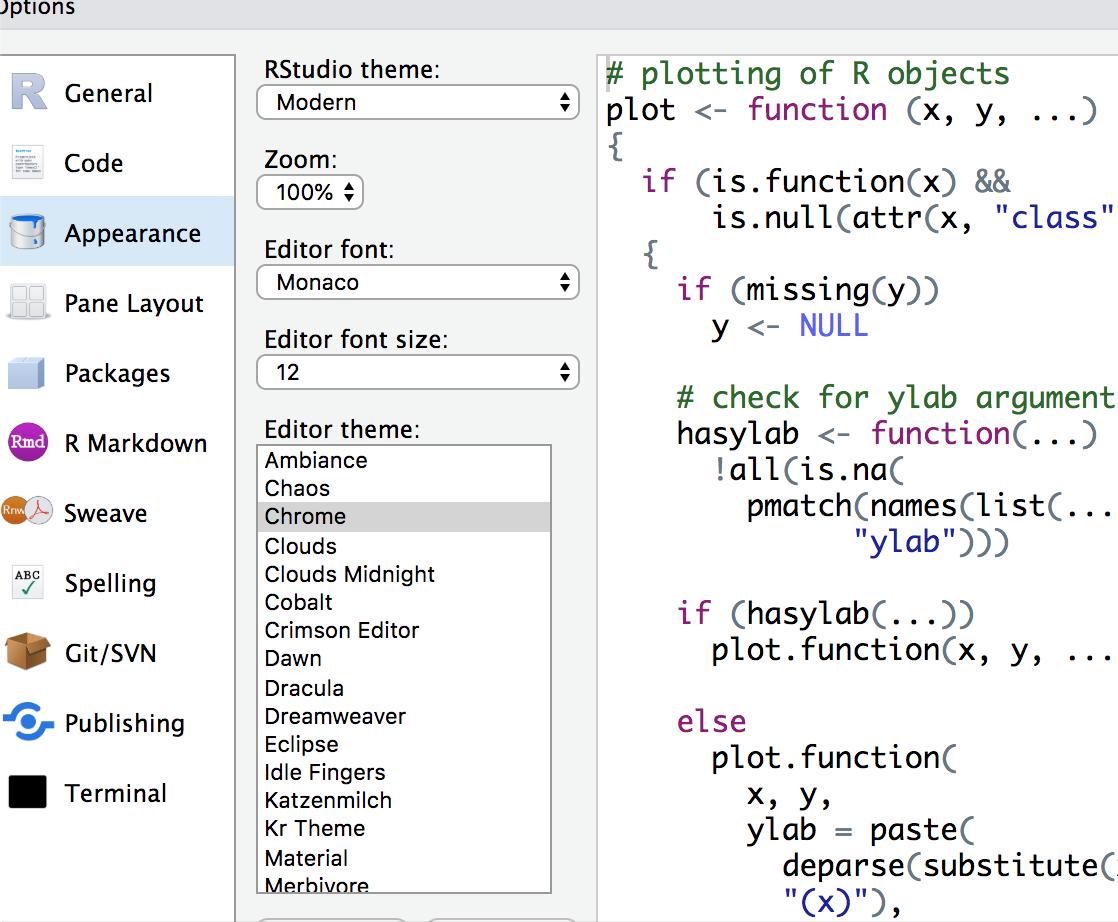The width and height of the screenshot is (1118, 922).
Task: Open Packages via the box icon
Action: [28, 373]
